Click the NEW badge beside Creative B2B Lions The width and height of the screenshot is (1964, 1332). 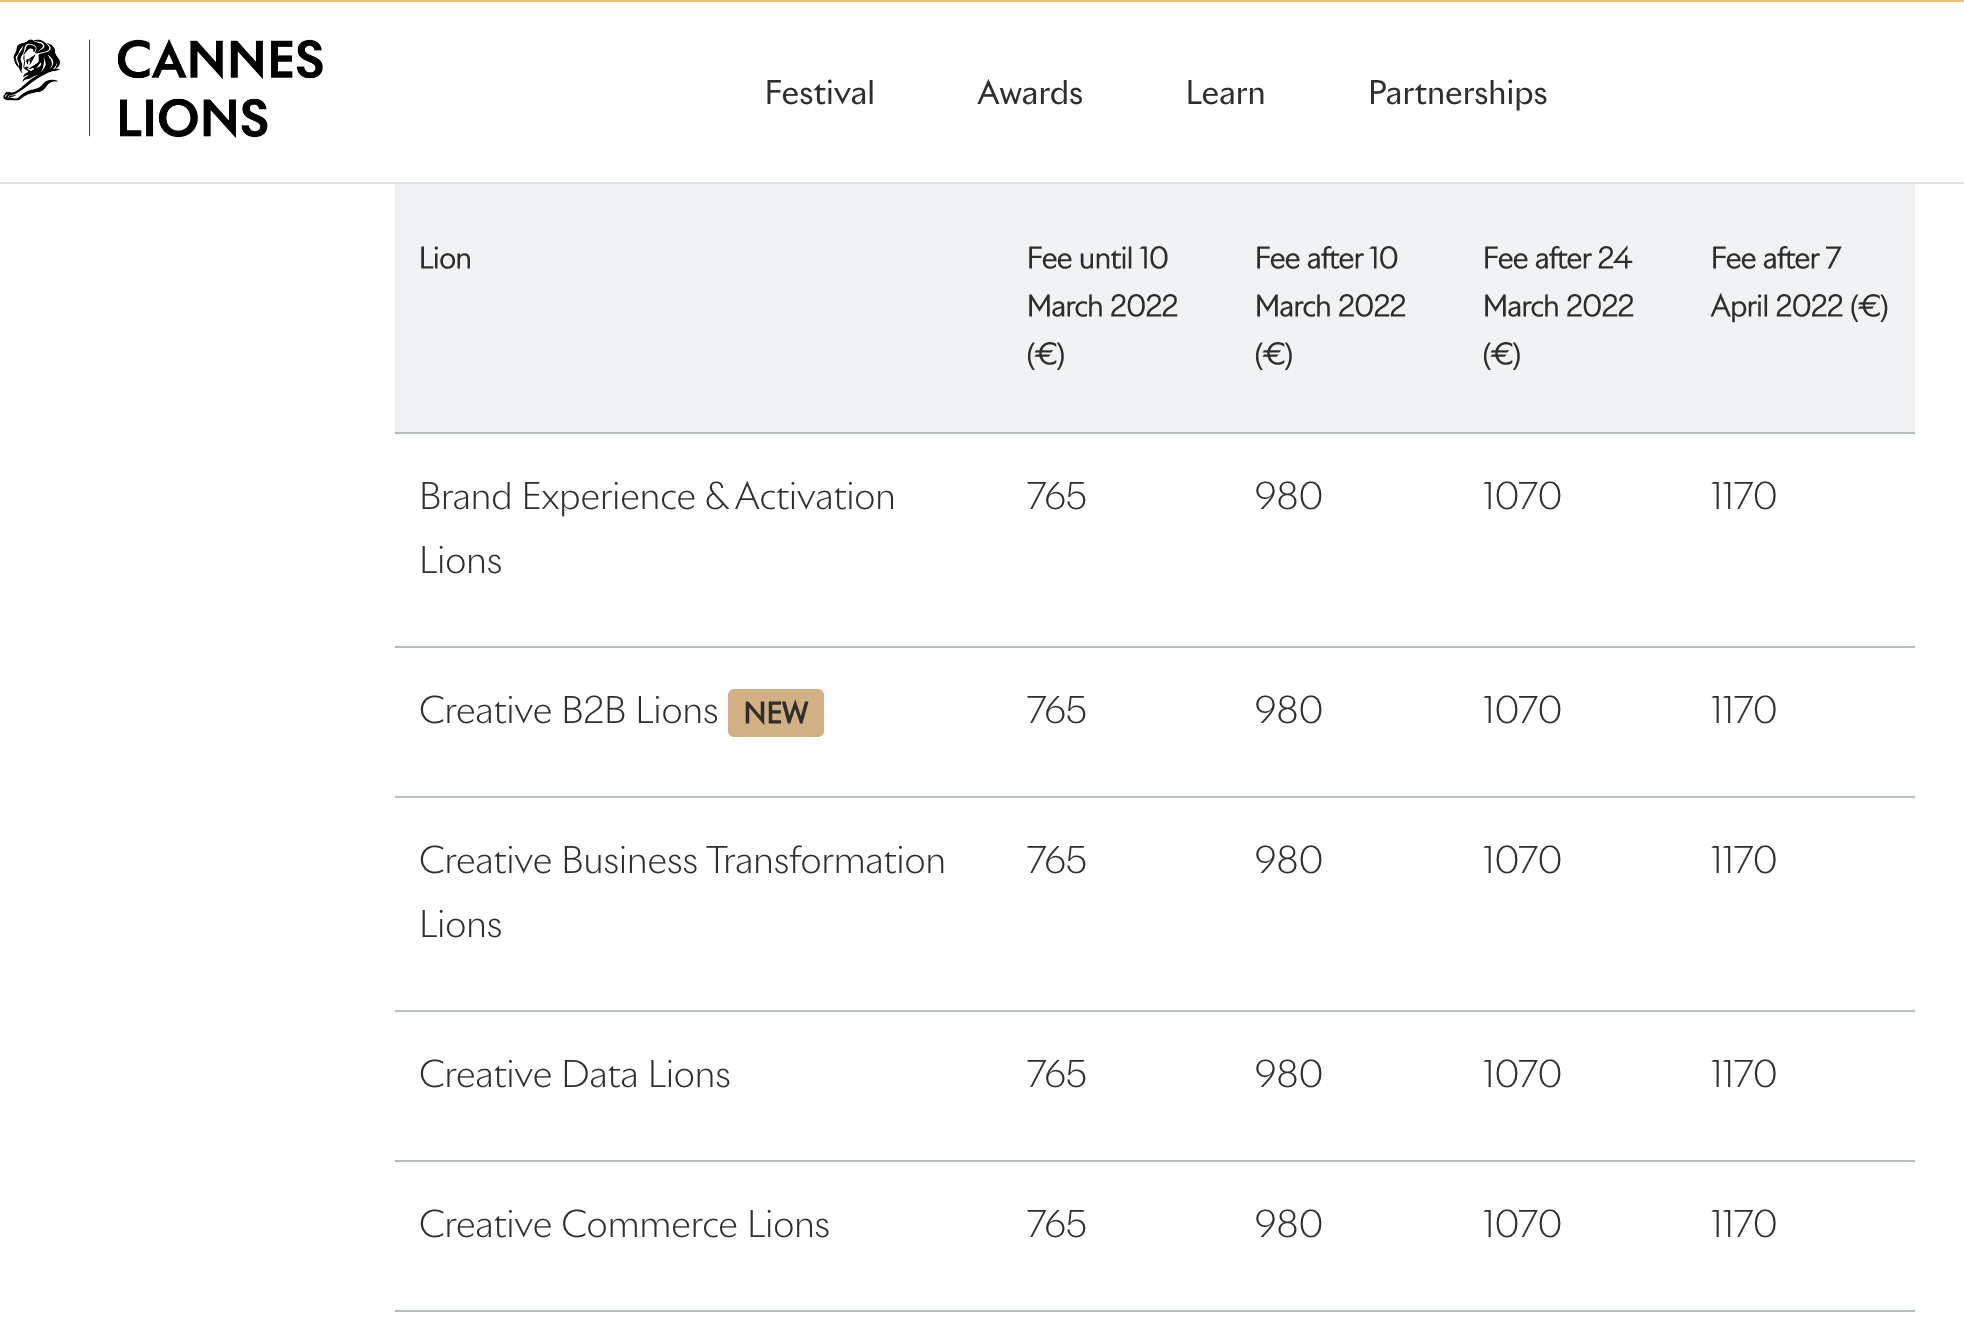click(775, 713)
